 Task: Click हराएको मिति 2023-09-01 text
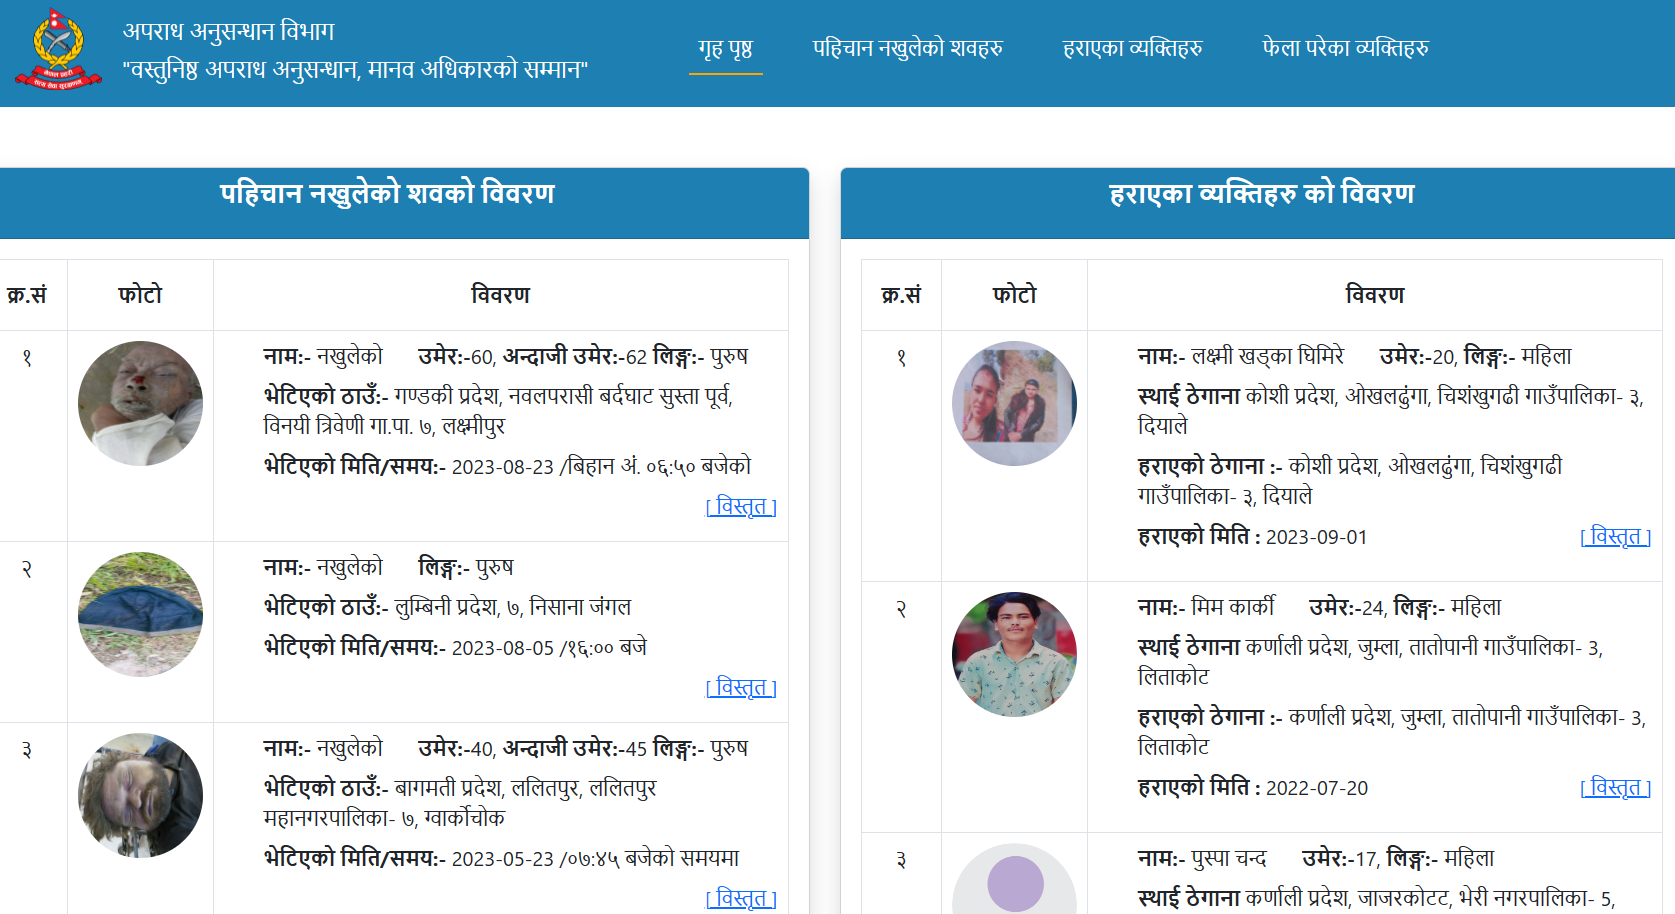[1252, 537]
